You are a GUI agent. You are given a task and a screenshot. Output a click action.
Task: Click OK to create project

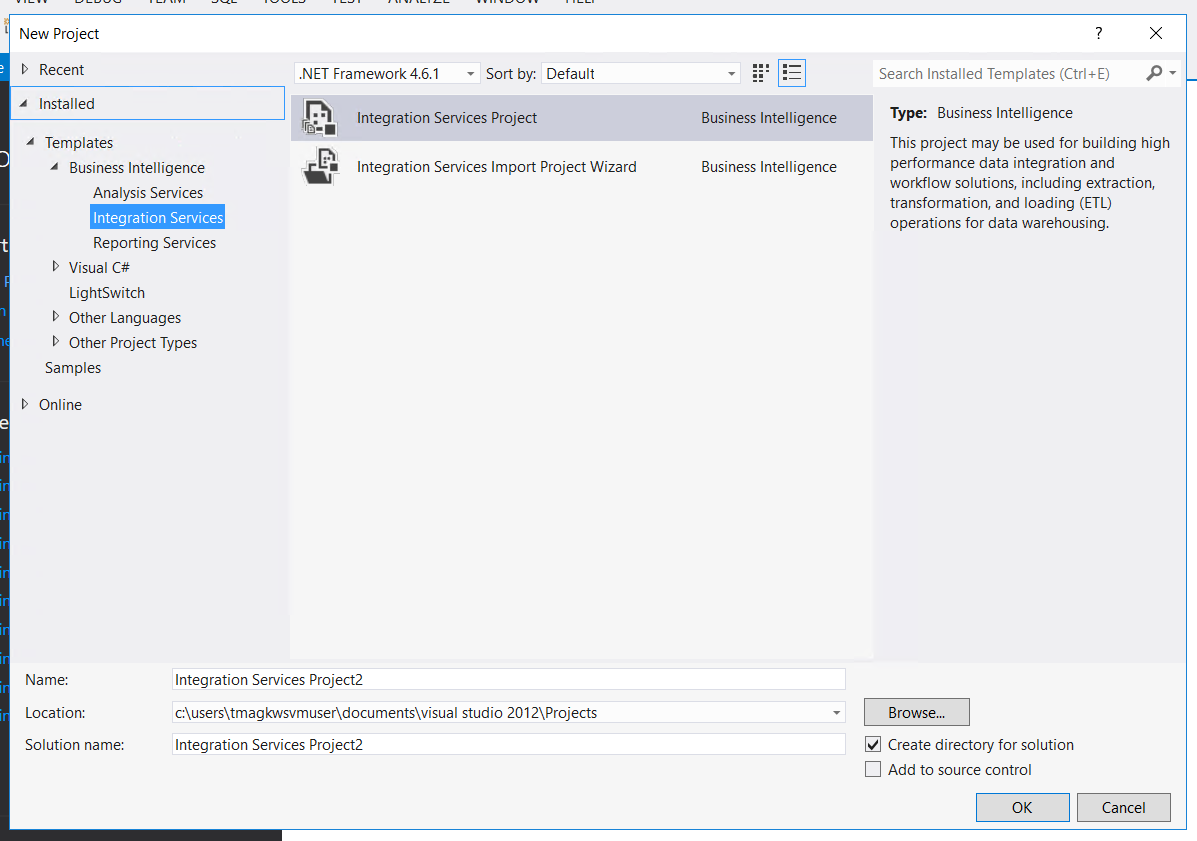1022,807
